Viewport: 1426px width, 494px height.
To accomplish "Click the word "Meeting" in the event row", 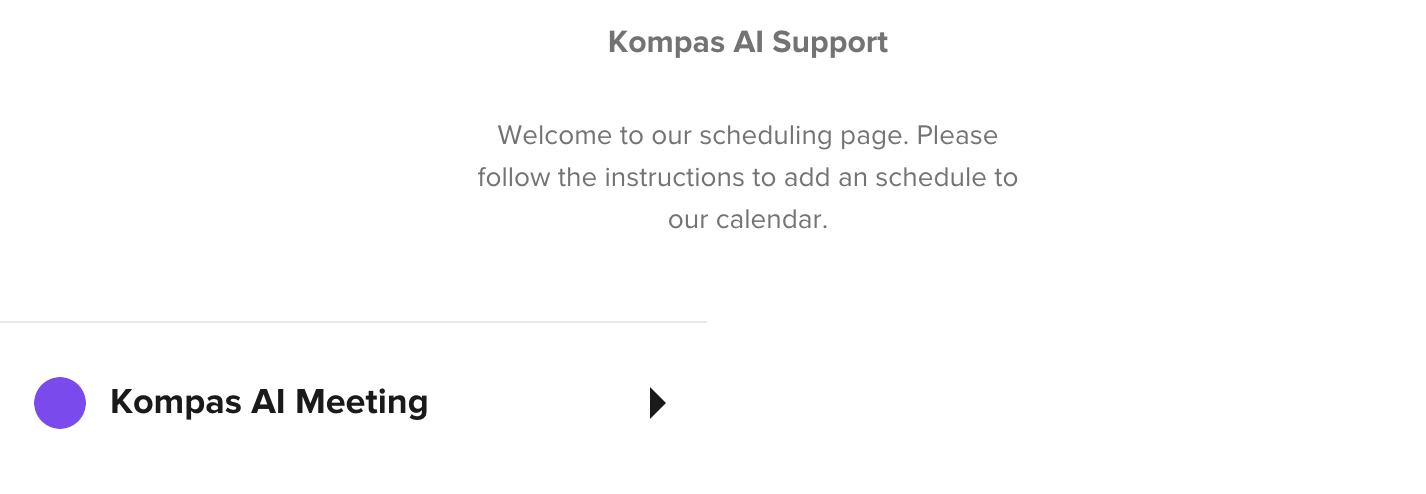I will pos(361,402).
